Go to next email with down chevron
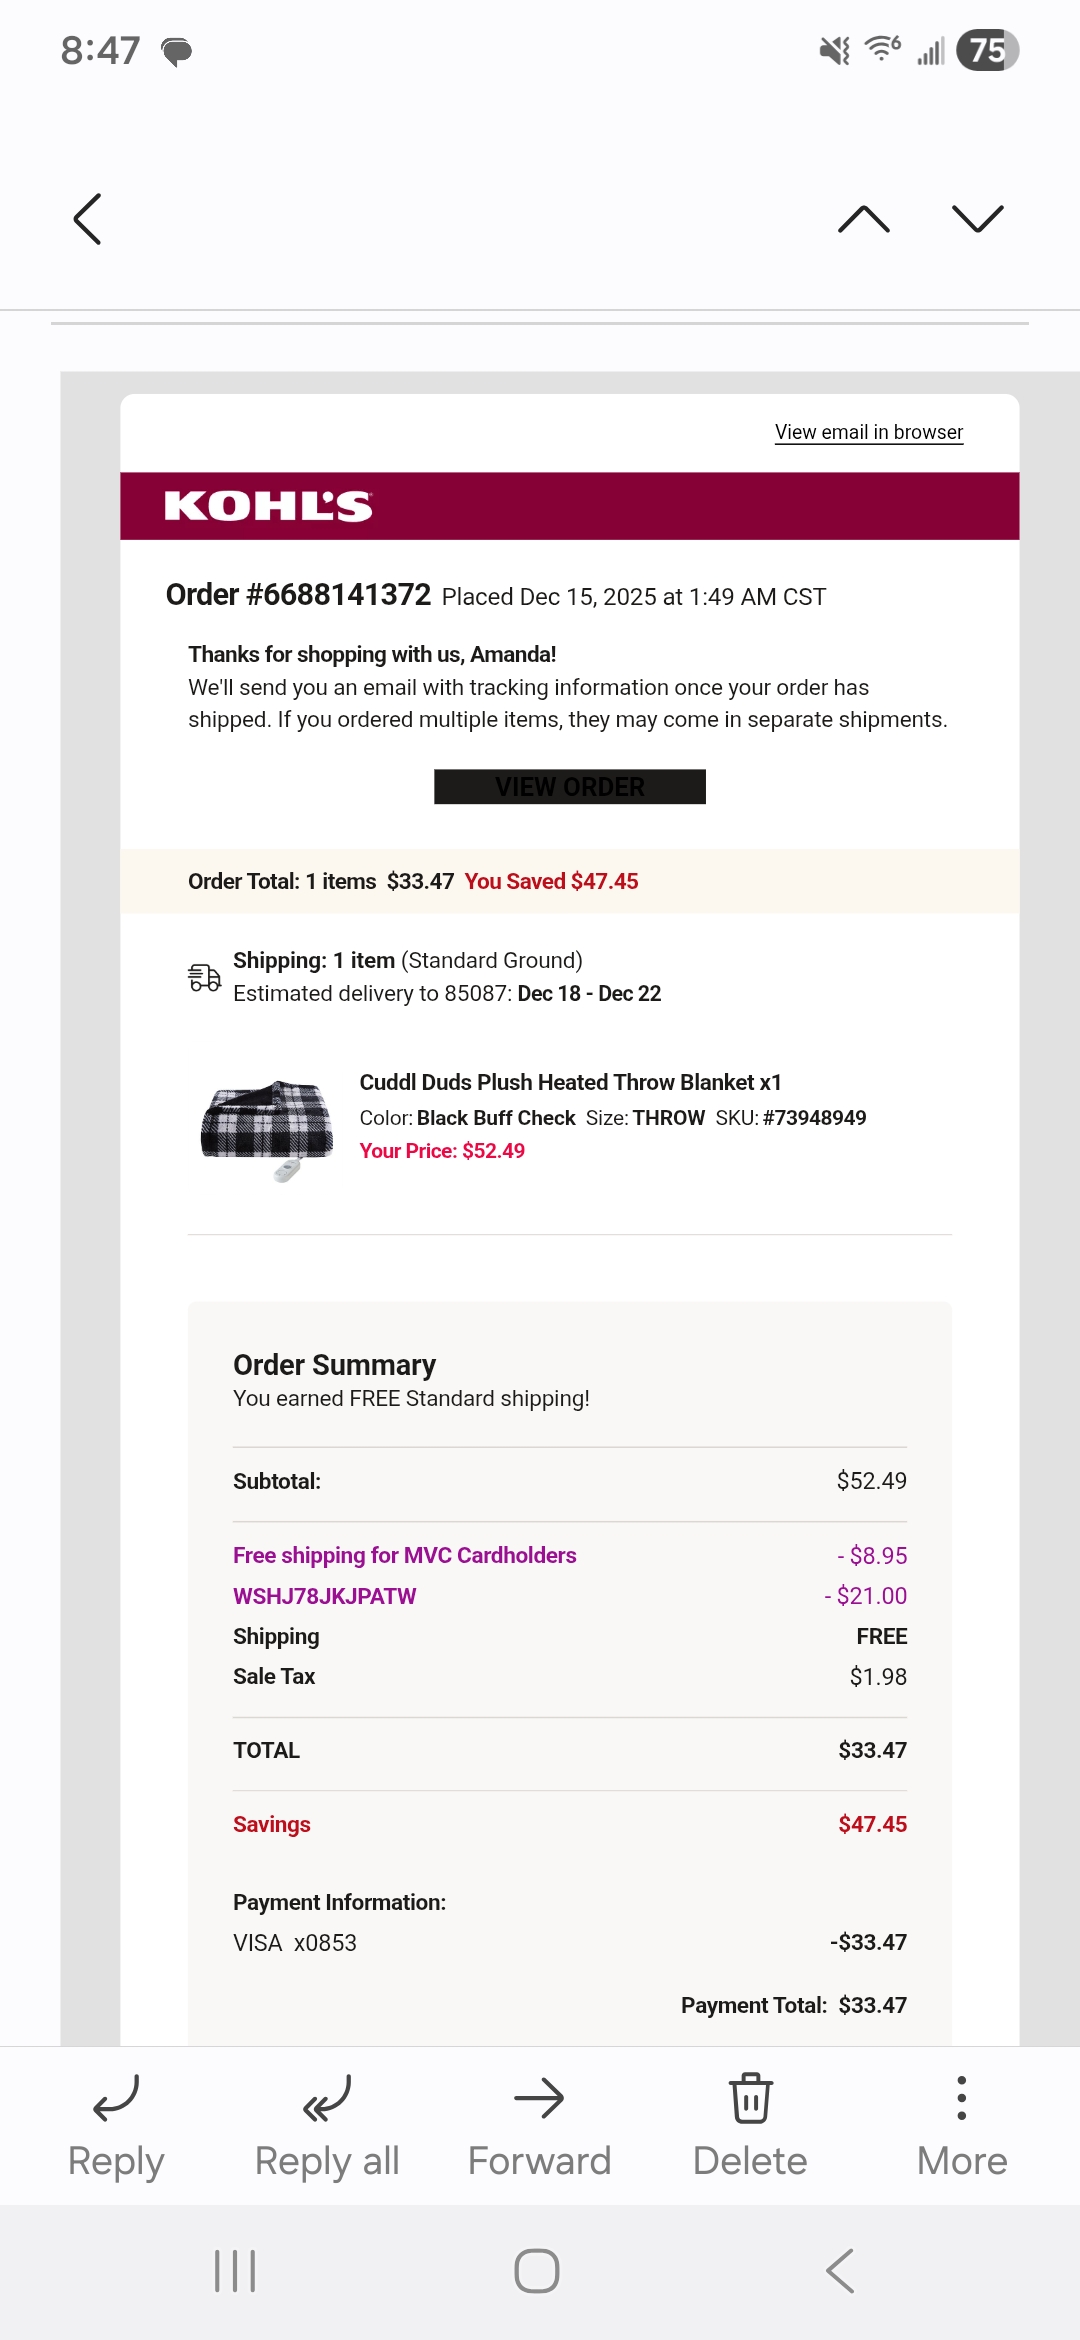Viewport: 1080px width, 2340px height. [x=977, y=219]
